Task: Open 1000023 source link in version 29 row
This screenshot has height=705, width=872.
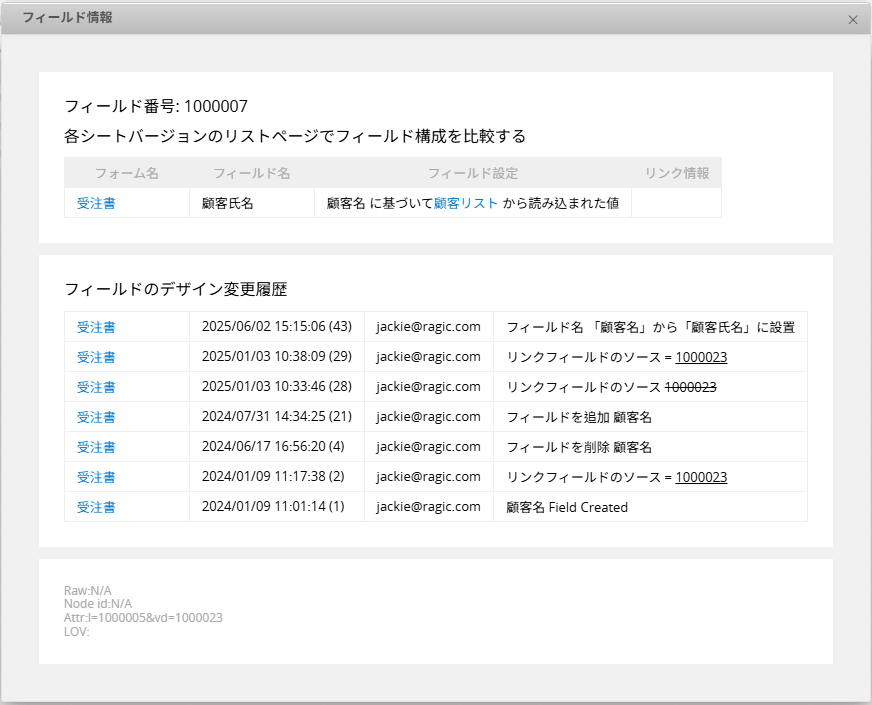Action: (701, 357)
